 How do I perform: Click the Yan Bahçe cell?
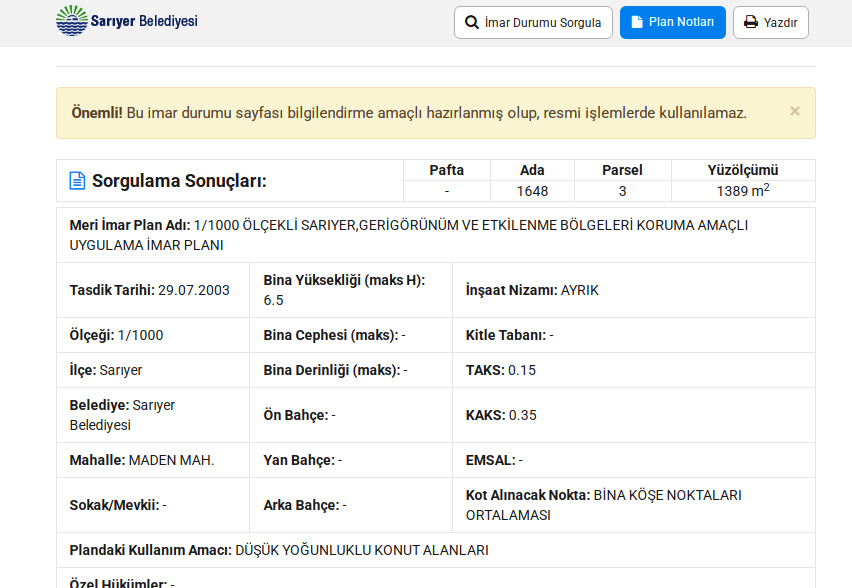(x=351, y=460)
